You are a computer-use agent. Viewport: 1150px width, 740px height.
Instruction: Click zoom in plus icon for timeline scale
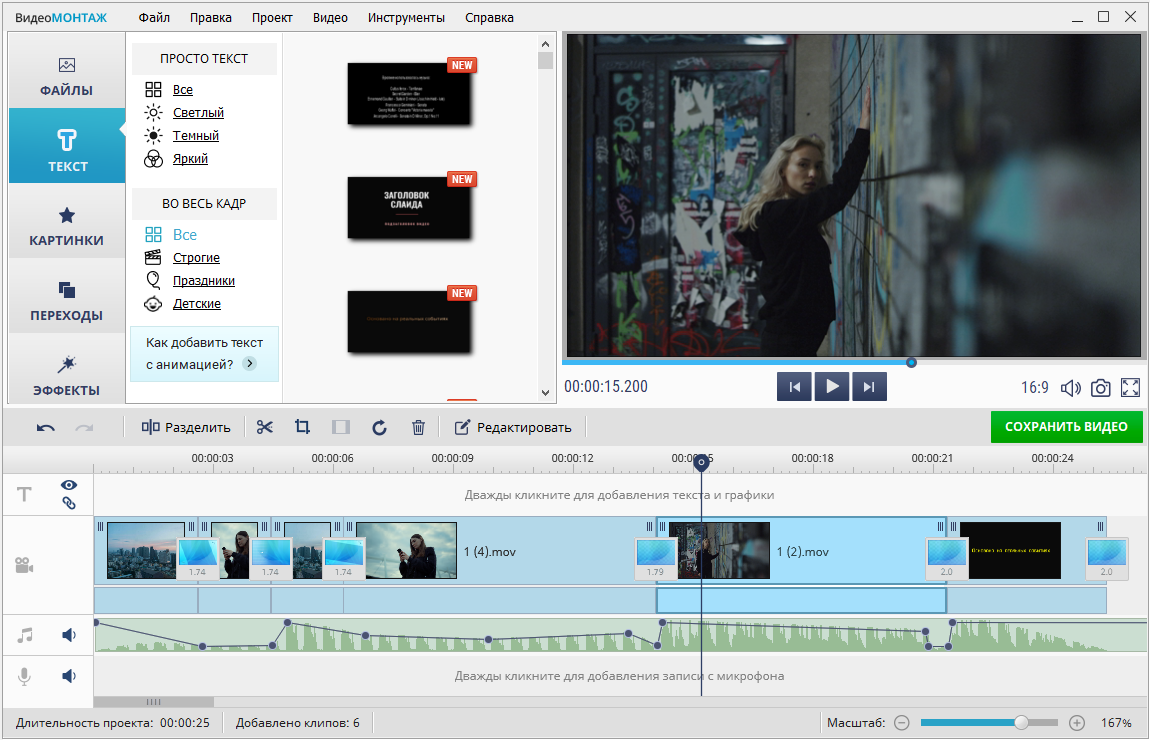point(1077,722)
